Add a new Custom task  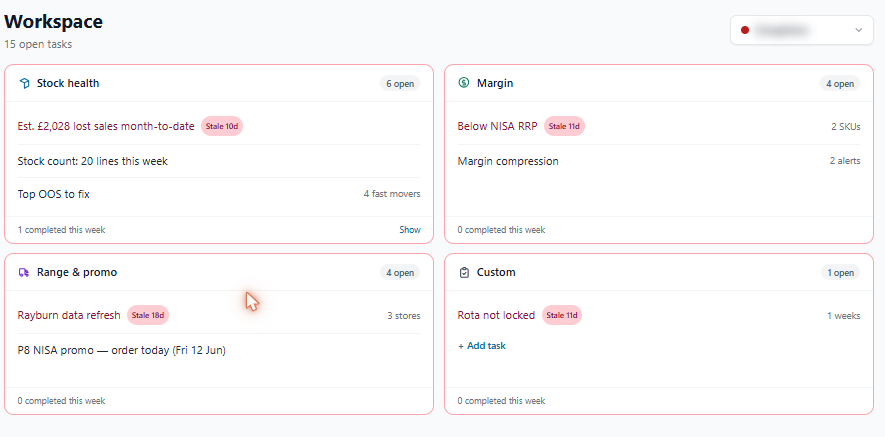pyautogui.click(x=481, y=346)
